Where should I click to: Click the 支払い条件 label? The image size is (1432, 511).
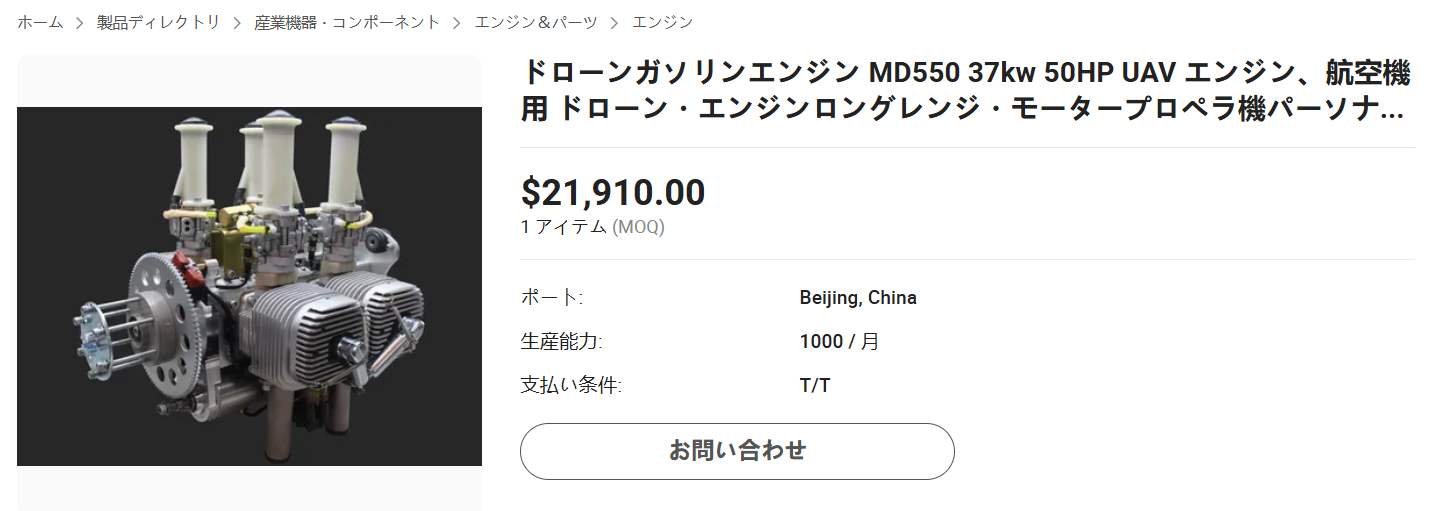coord(570,385)
